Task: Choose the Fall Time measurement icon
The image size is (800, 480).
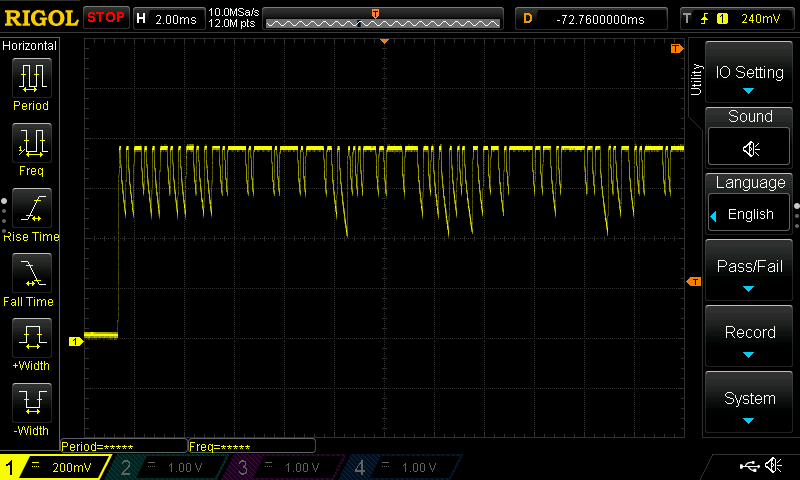Action: point(31,272)
